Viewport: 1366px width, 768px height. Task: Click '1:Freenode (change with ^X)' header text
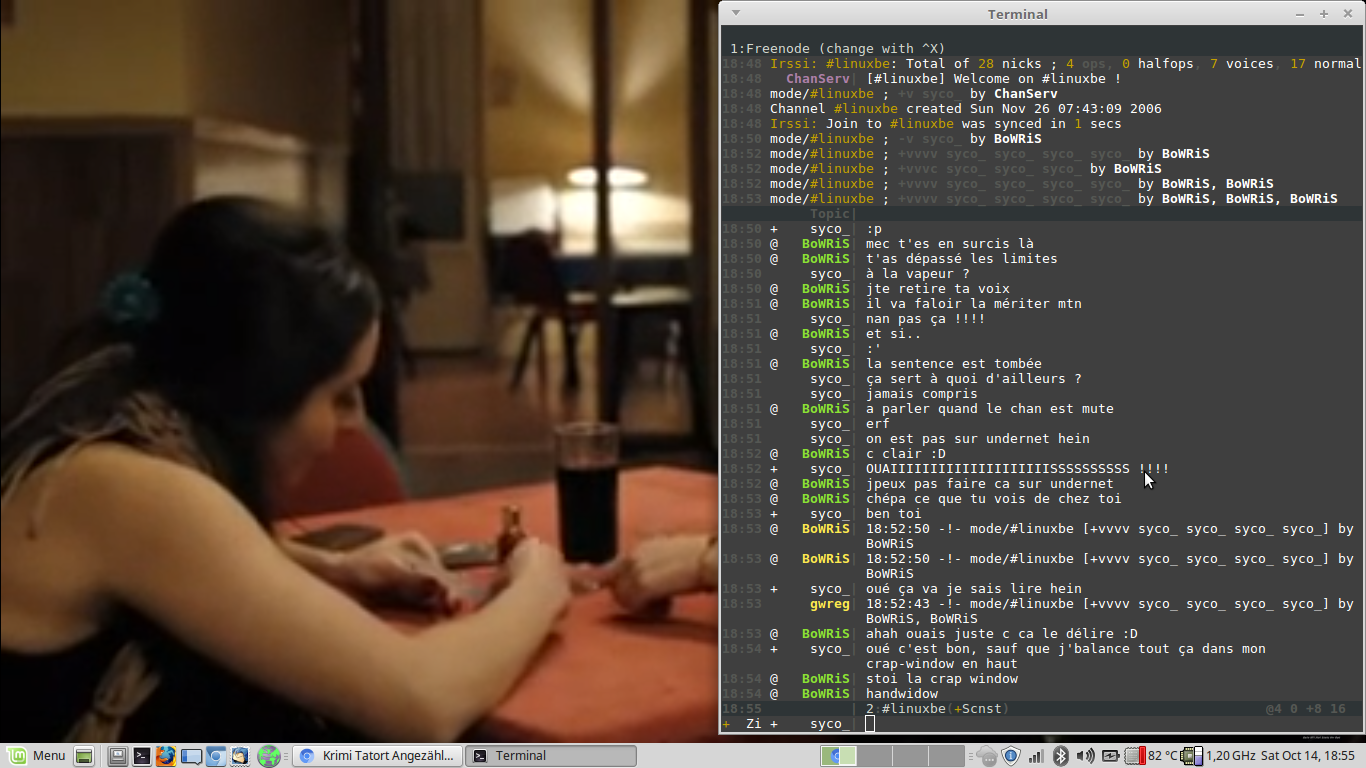[x=837, y=48]
